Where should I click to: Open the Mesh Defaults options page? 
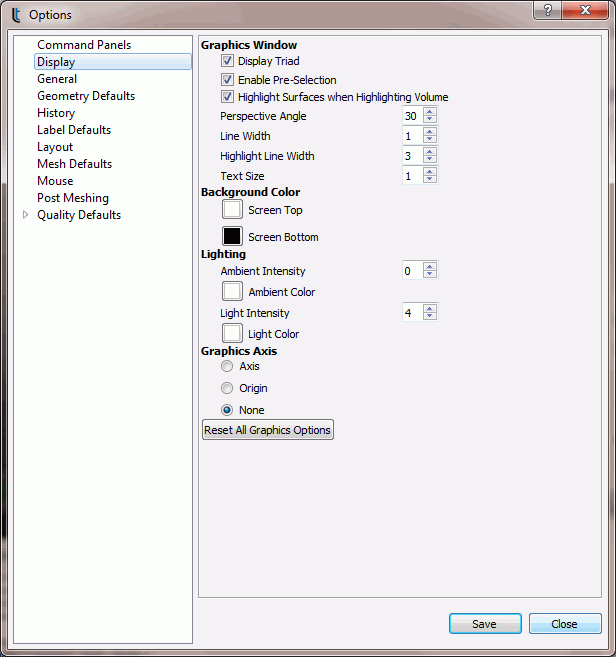coord(74,164)
